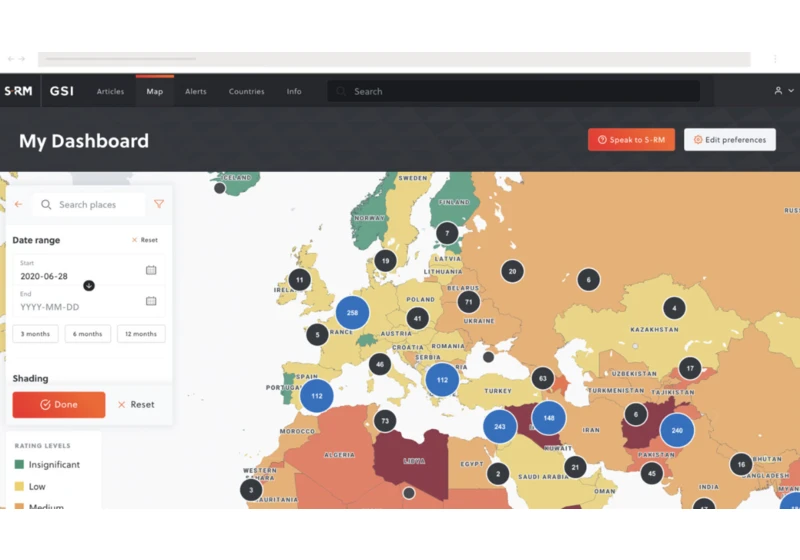This screenshot has width=800, height=560.
Task: Open Edit preferences
Action: (730, 140)
